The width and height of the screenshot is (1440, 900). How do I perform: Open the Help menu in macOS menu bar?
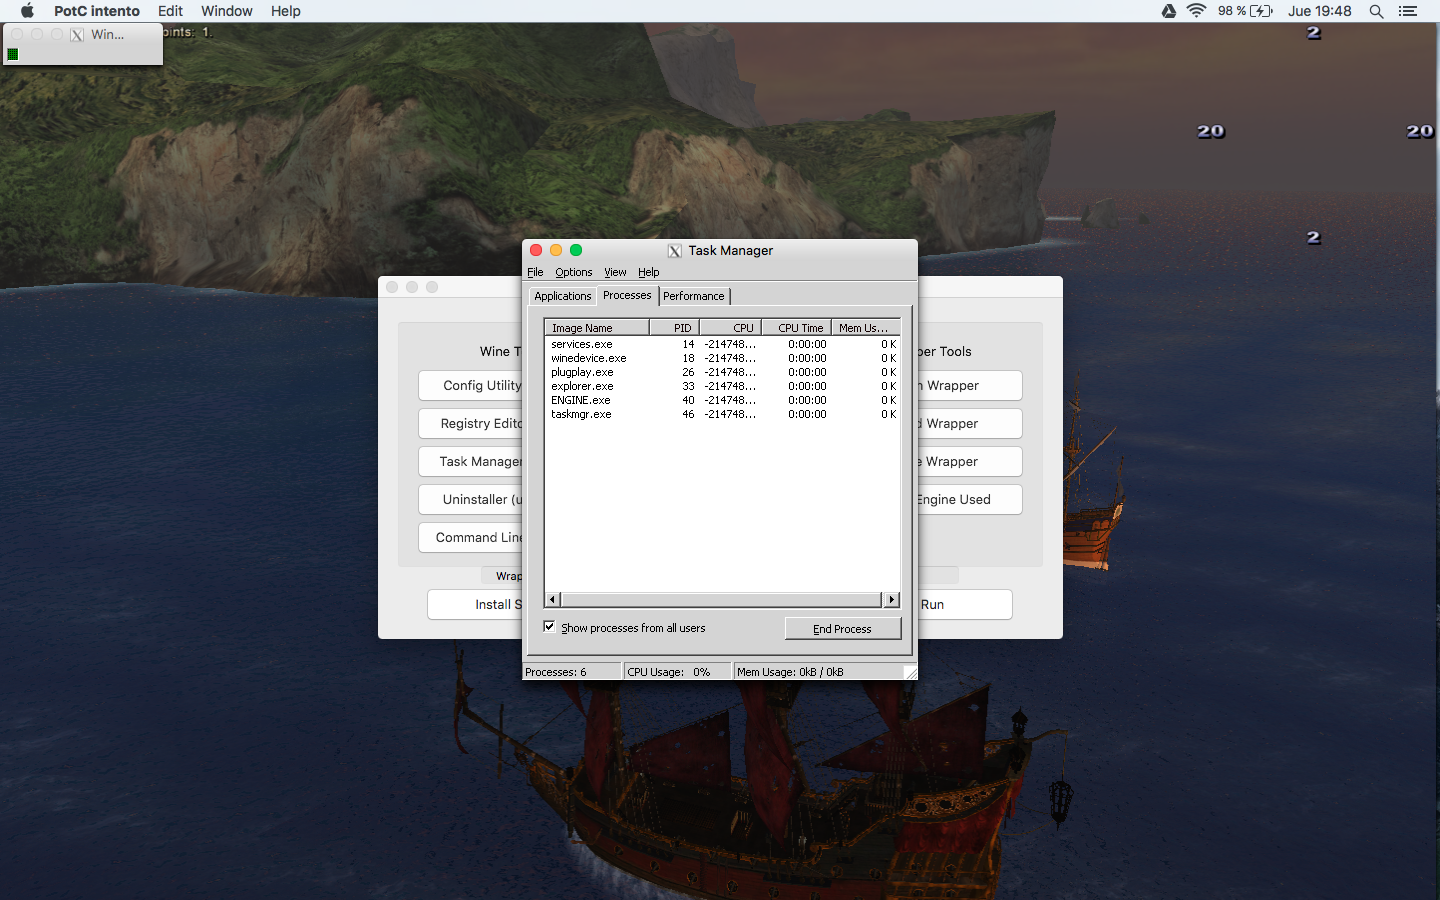tap(286, 11)
